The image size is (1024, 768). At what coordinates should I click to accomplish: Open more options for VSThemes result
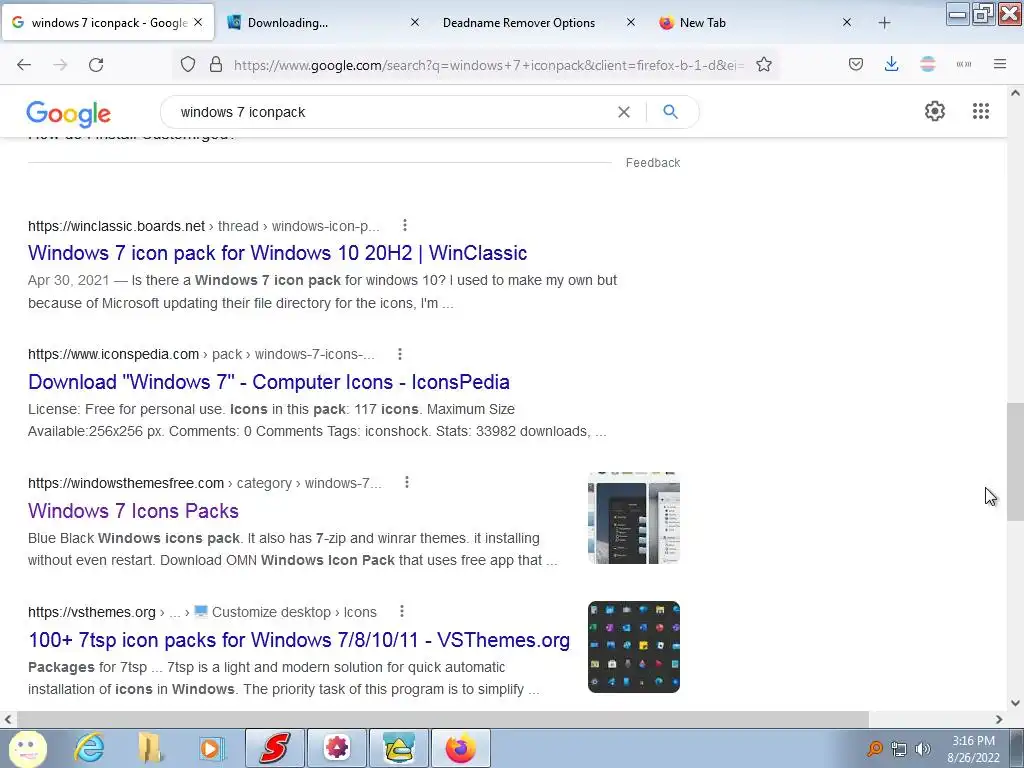[x=402, y=611]
